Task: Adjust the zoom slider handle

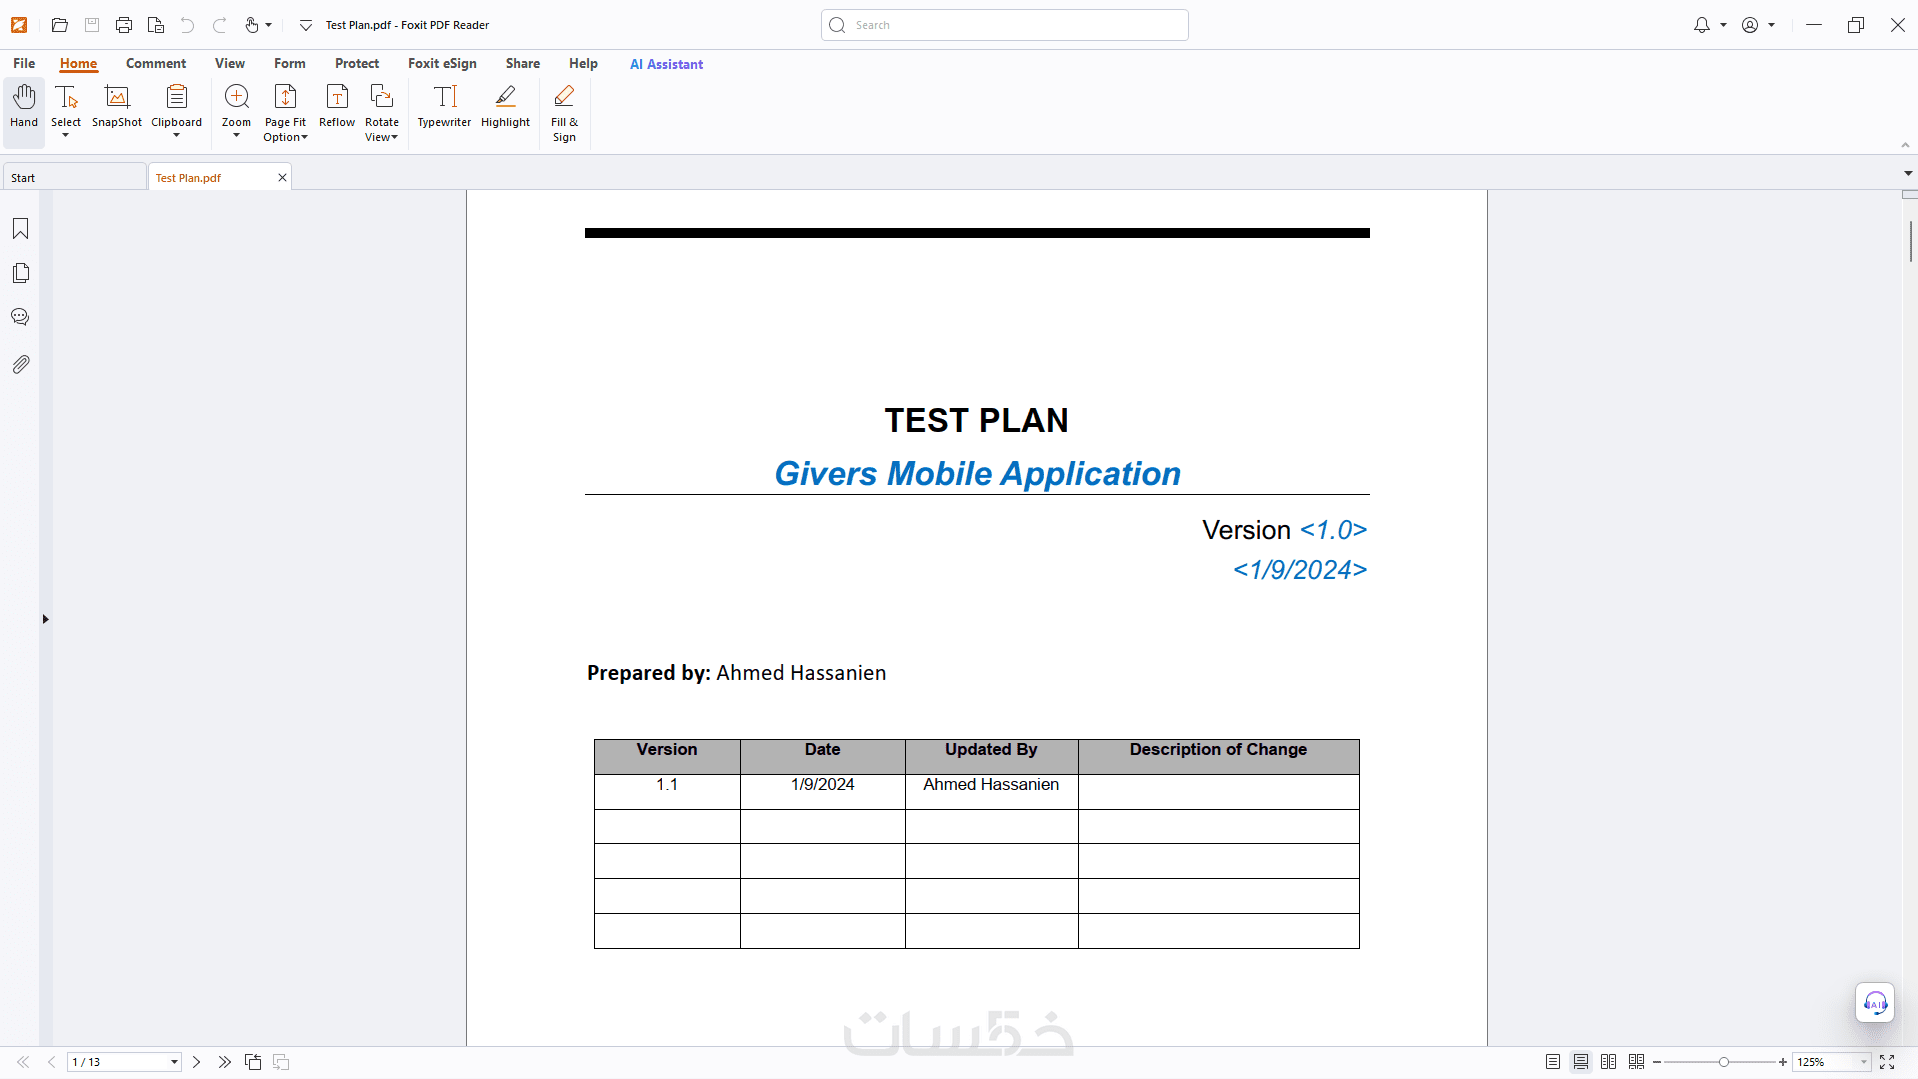Action: pyautogui.click(x=1724, y=1062)
